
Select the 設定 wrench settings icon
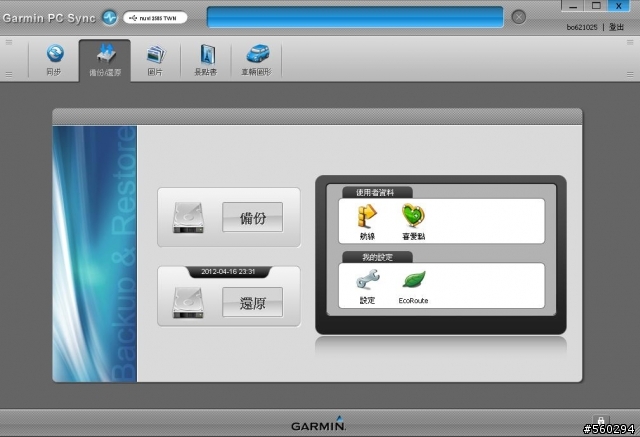click(367, 286)
